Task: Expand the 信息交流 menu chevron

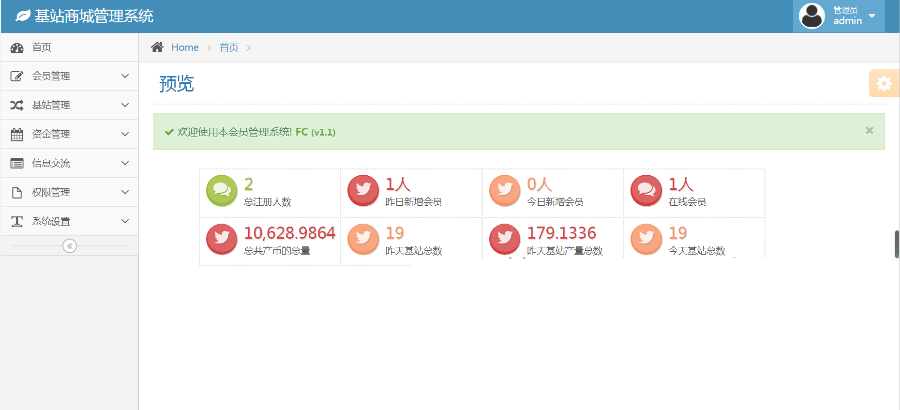Action: (125, 163)
